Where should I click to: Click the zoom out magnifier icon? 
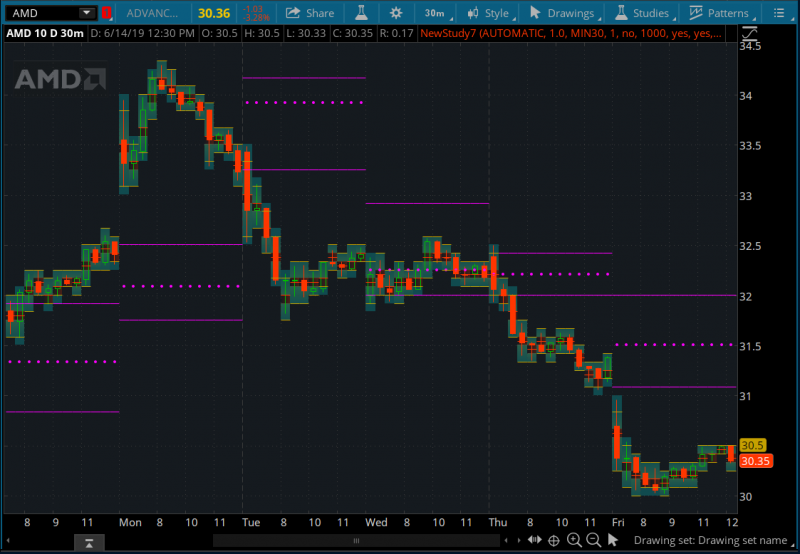593,541
